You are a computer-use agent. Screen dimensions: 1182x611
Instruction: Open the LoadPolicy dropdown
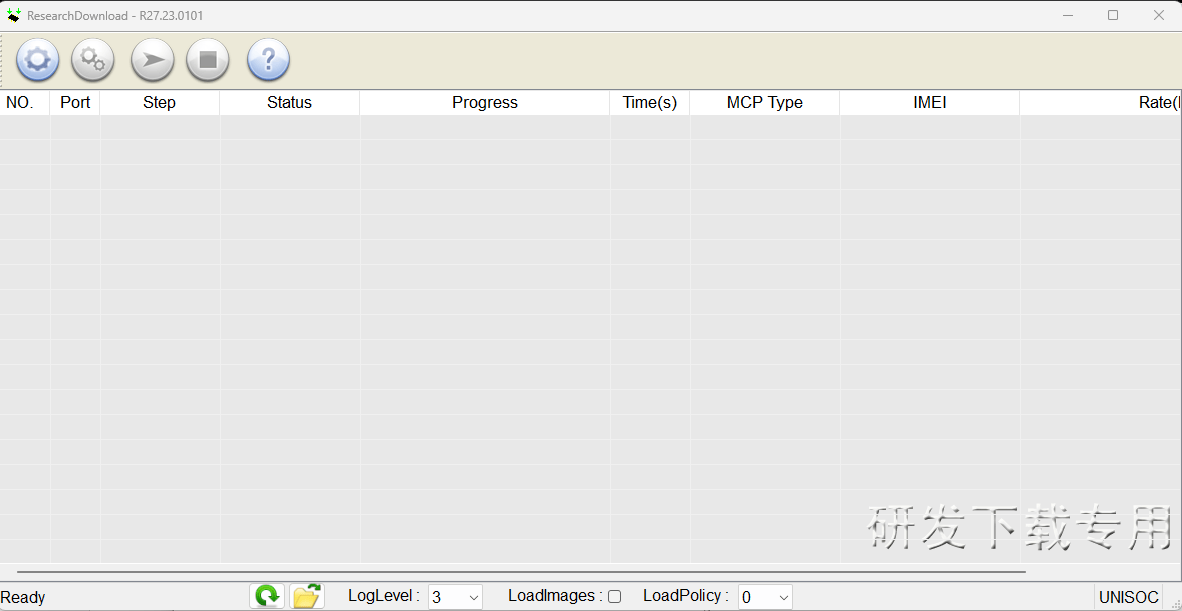point(764,596)
